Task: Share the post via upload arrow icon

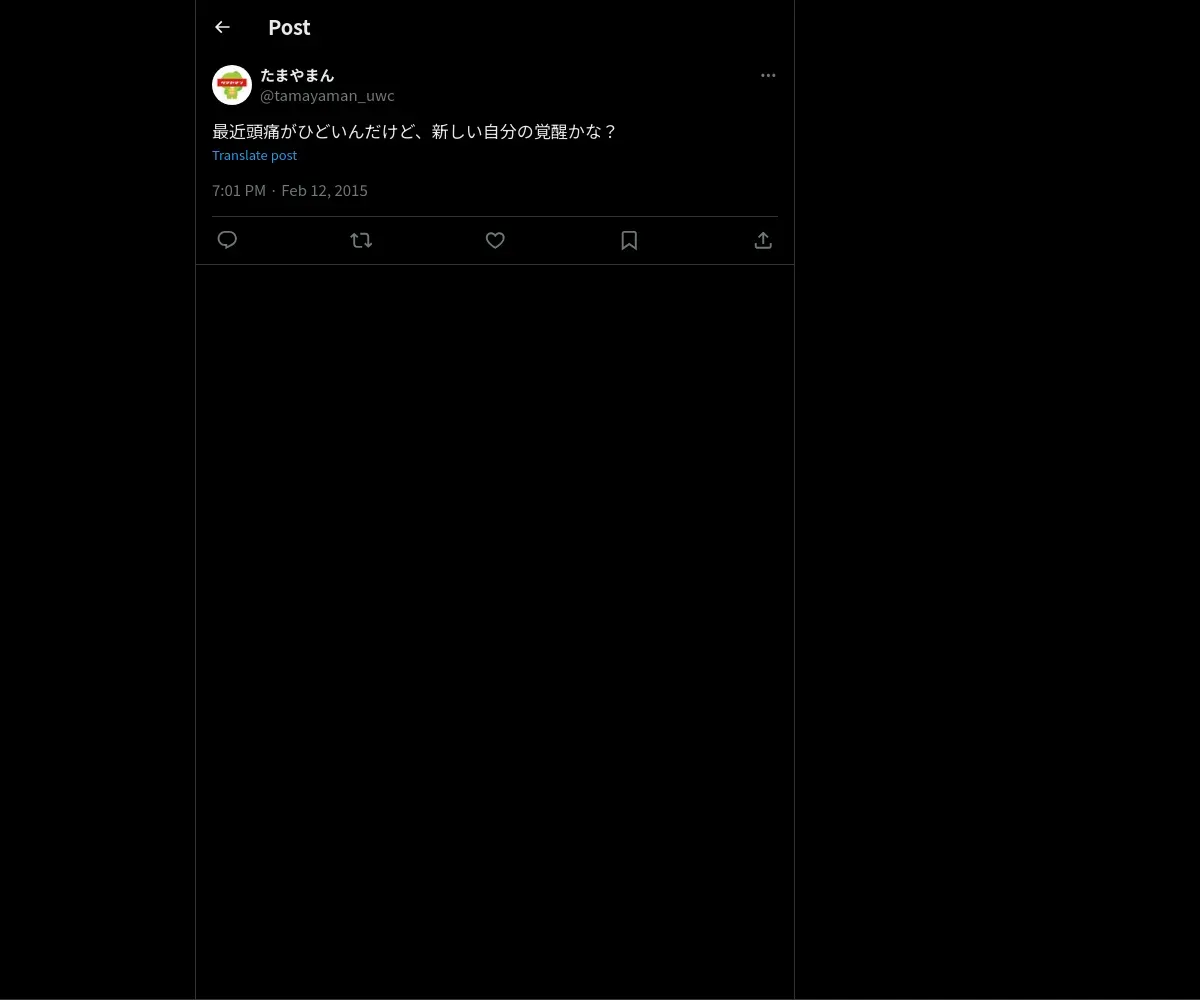Action: coord(763,240)
